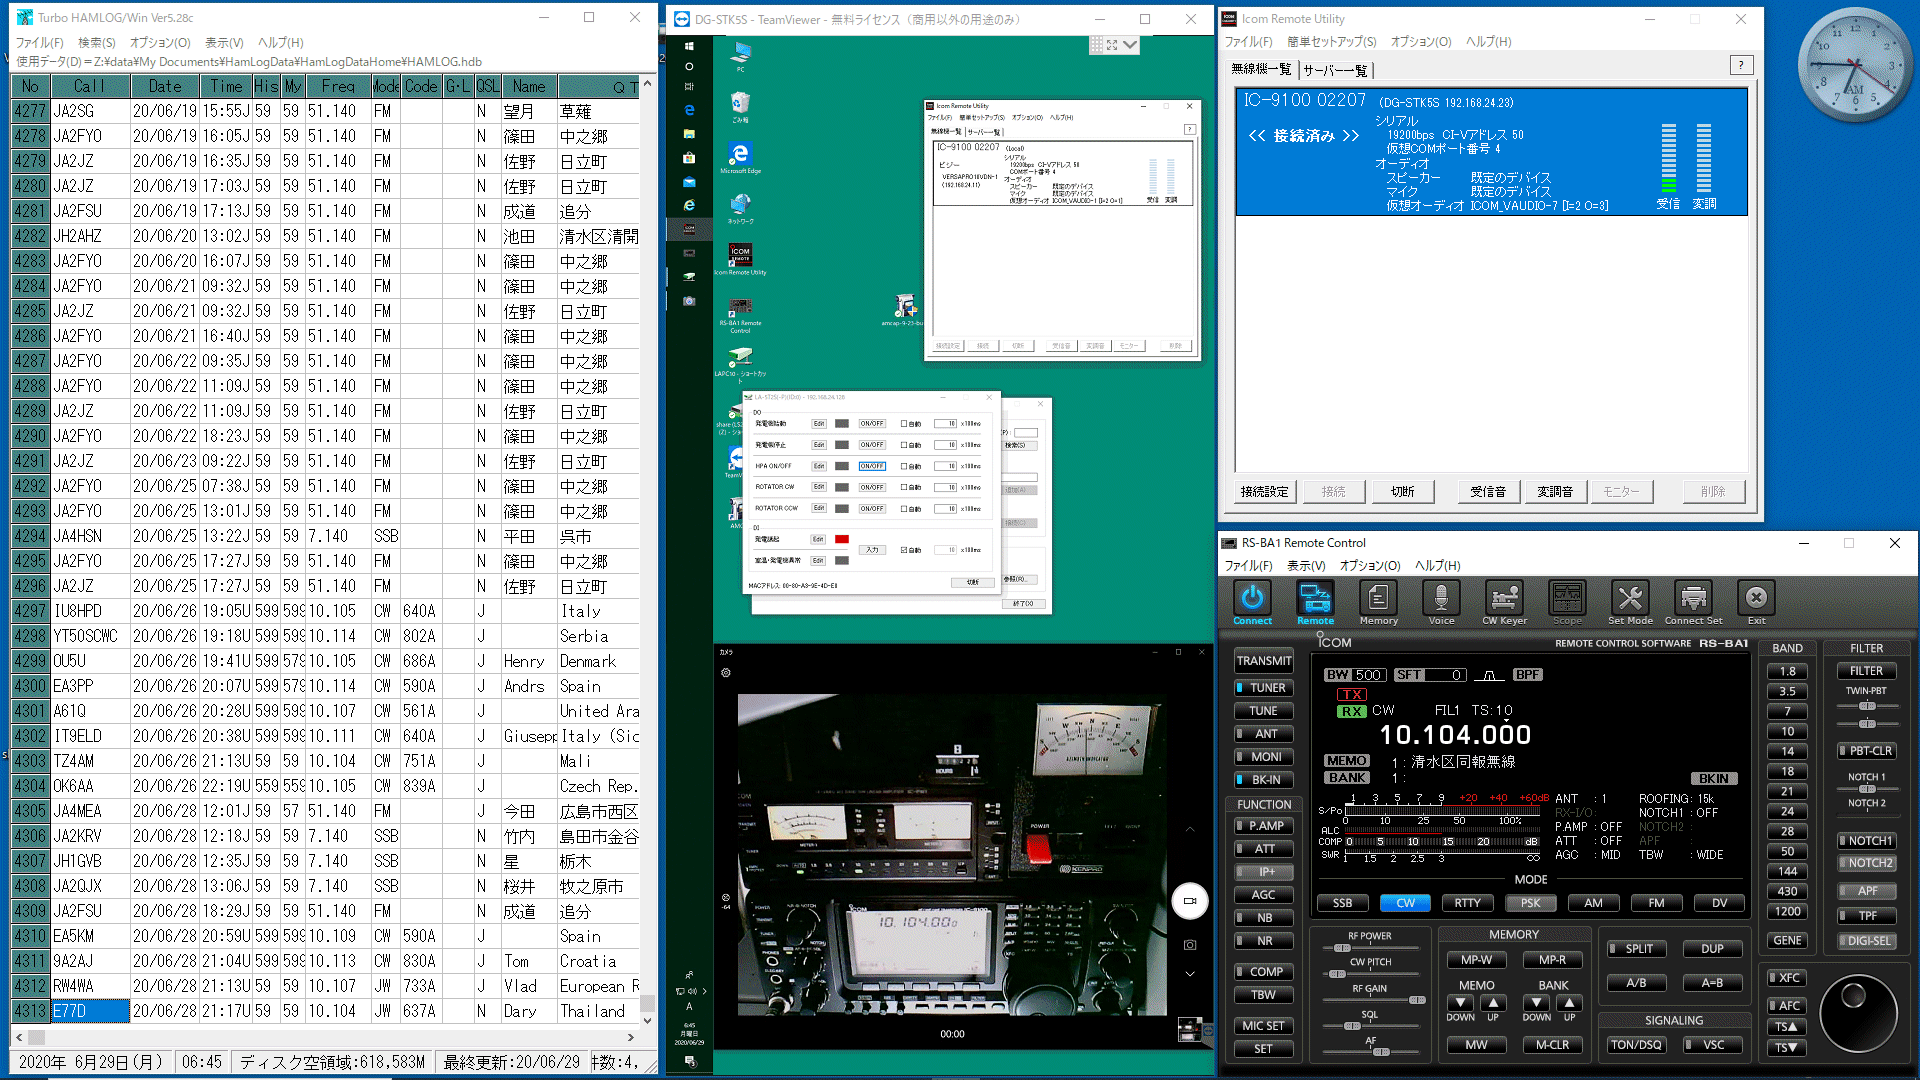The width and height of the screenshot is (1920, 1080).
Task: Switch to the サーバー一覧 tab
Action: [x=1335, y=70]
